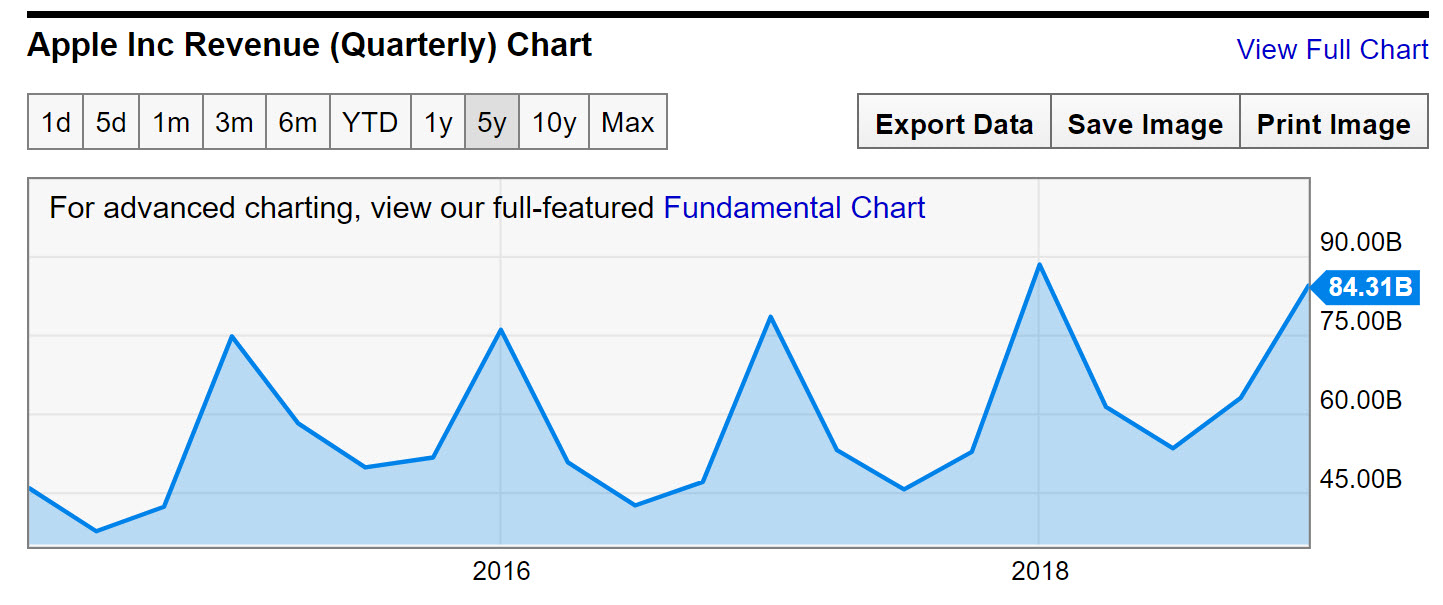Click the Export Data button
The height and width of the screenshot is (605, 1443).
(x=954, y=124)
